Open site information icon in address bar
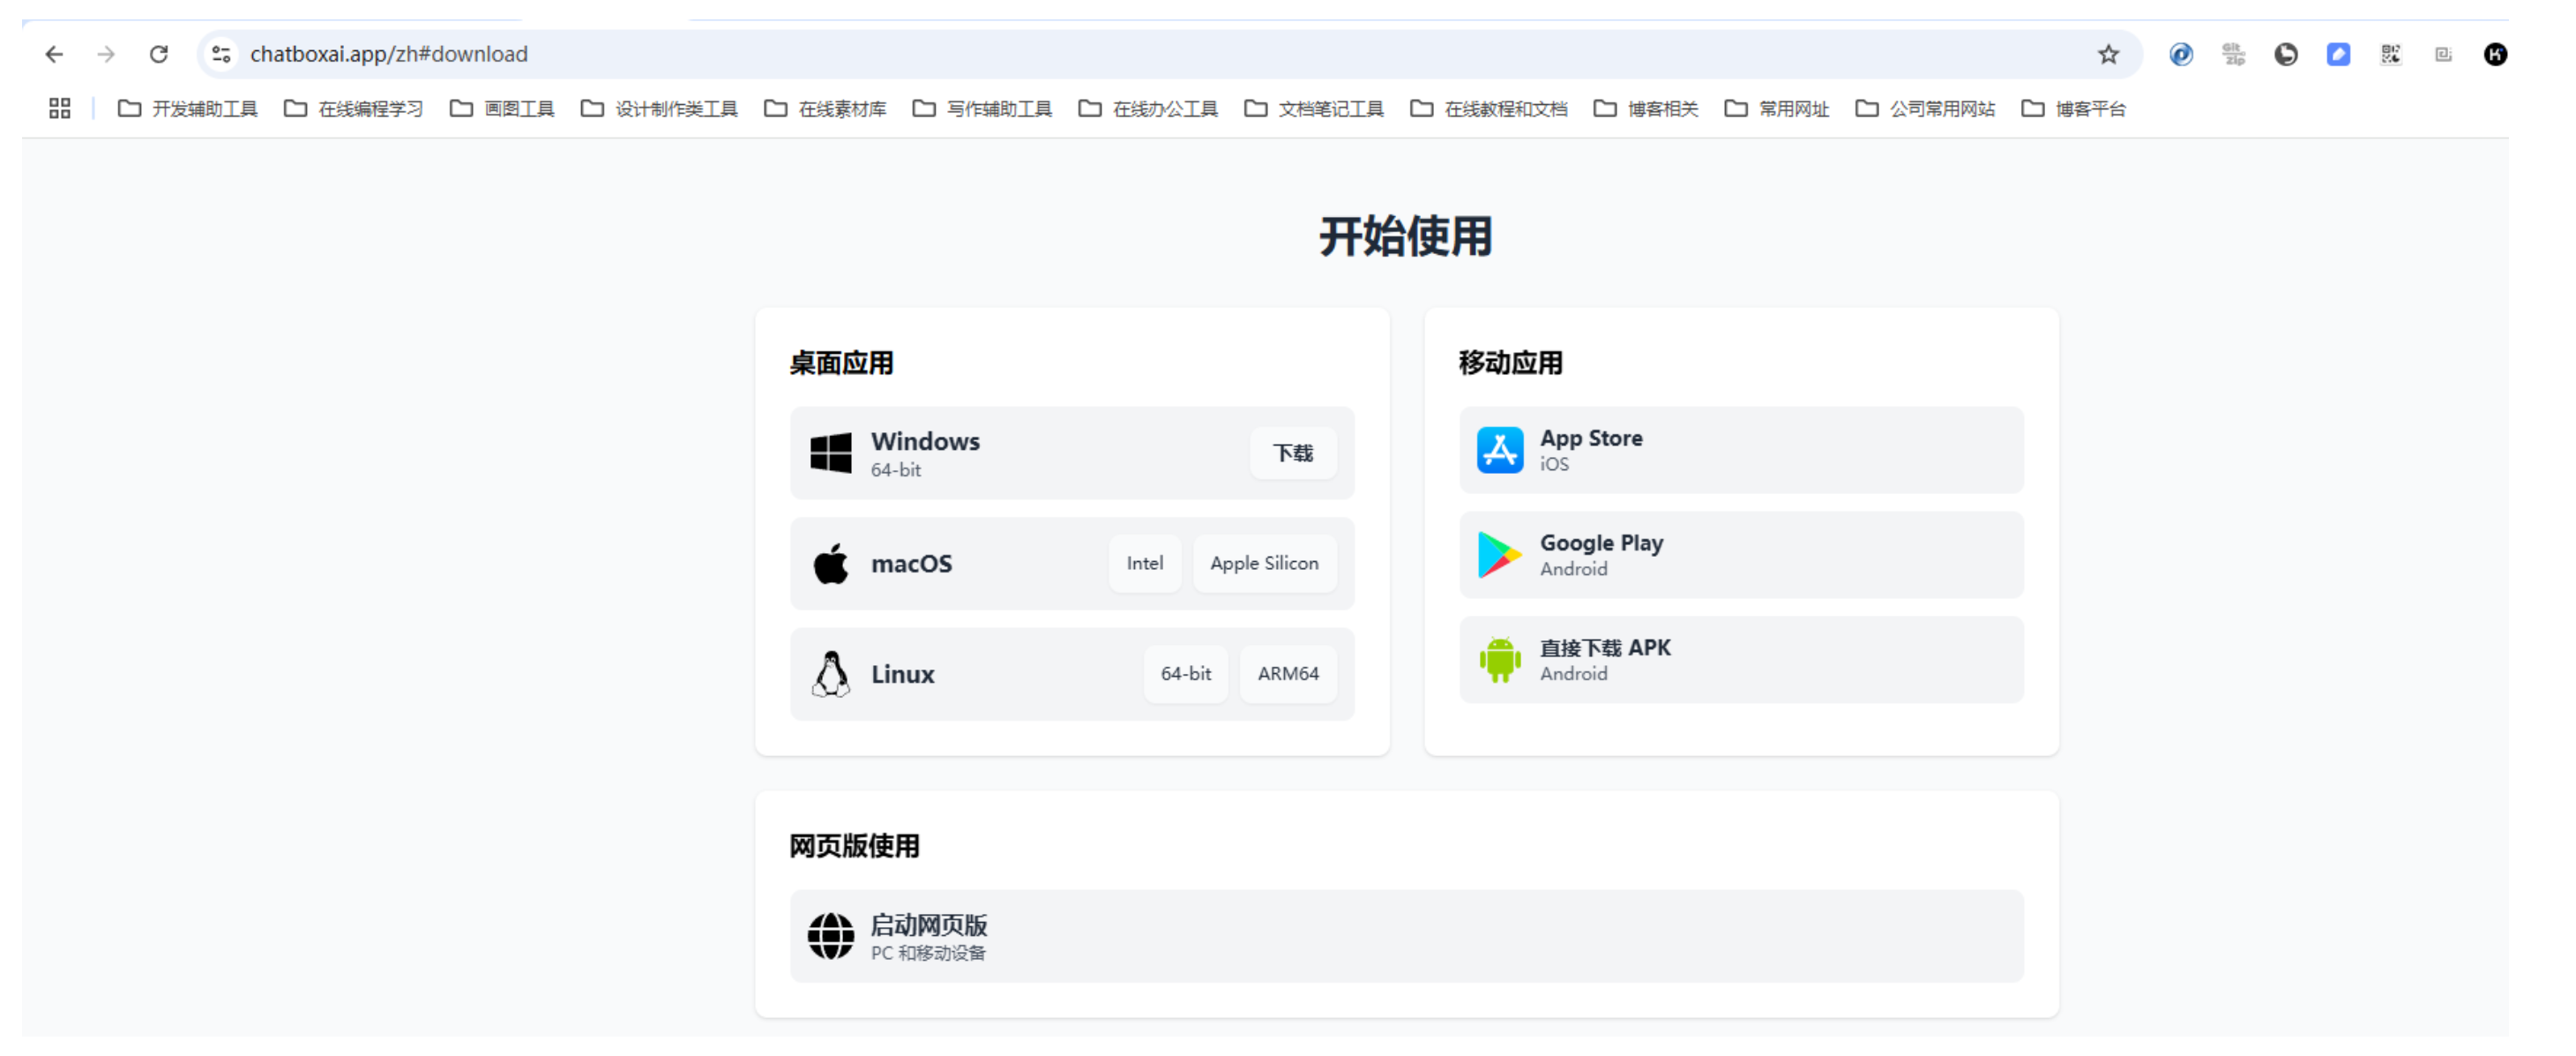This screenshot has width=2576, height=1056. point(222,54)
